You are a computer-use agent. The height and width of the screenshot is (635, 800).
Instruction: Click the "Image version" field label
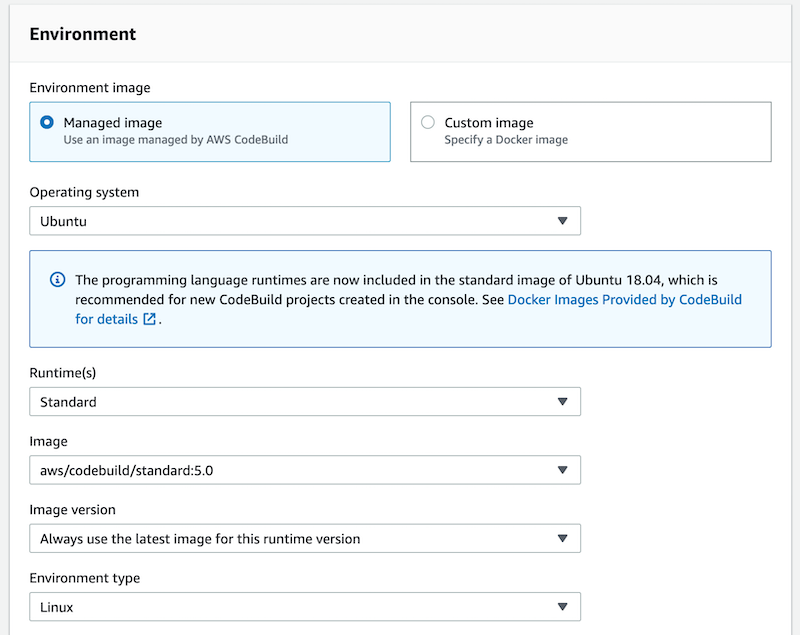pyautogui.click(x=72, y=509)
